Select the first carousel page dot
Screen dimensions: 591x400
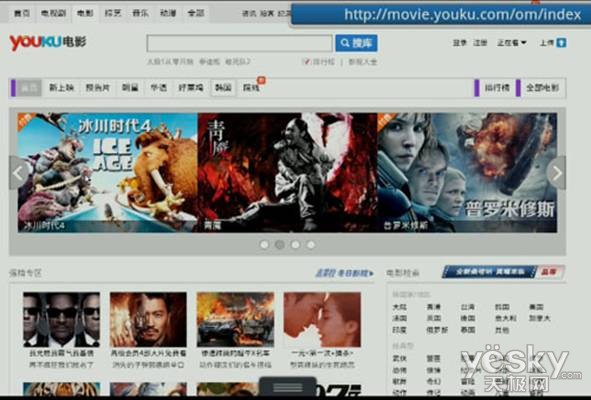pyautogui.click(x=264, y=245)
